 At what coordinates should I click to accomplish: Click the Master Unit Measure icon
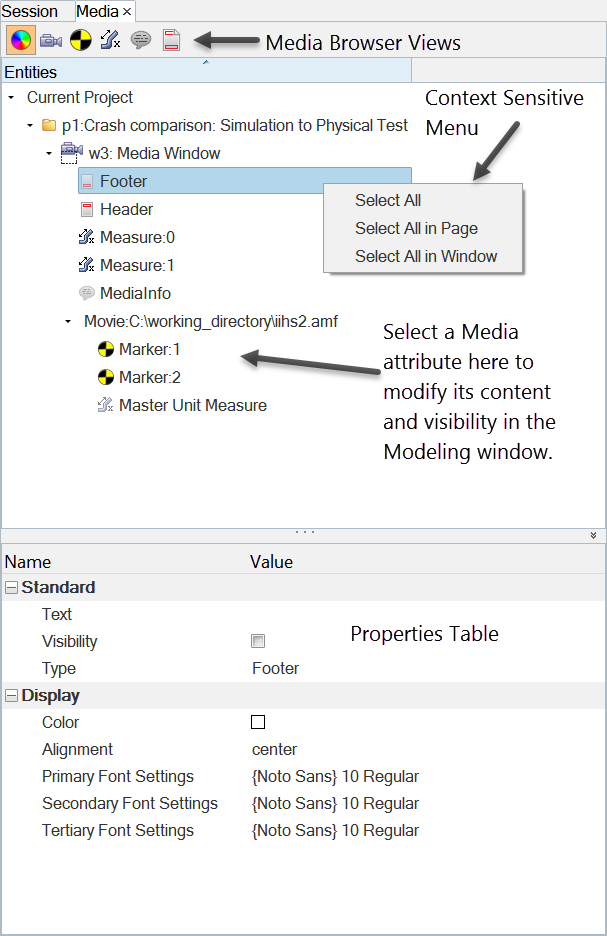click(x=105, y=406)
